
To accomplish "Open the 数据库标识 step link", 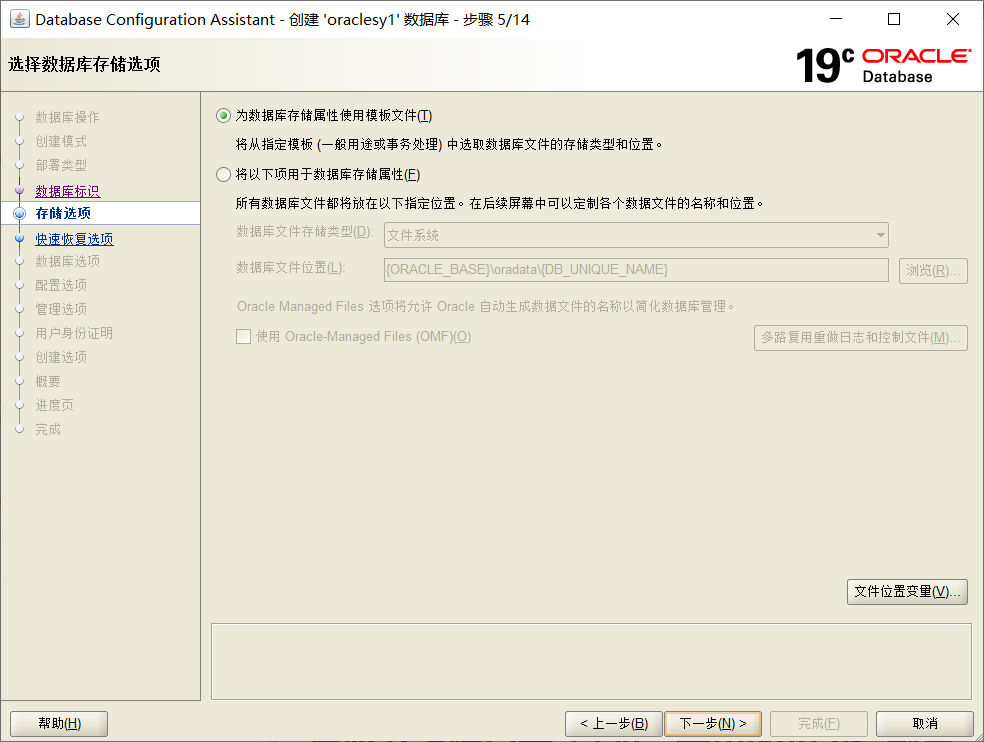I will (68, 191).
